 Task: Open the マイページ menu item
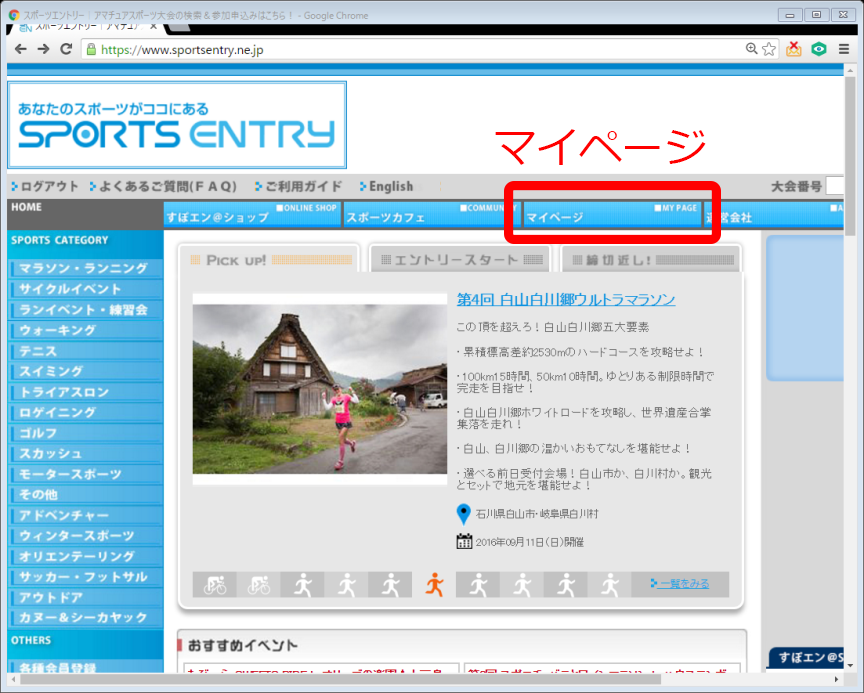coord(612,214)
